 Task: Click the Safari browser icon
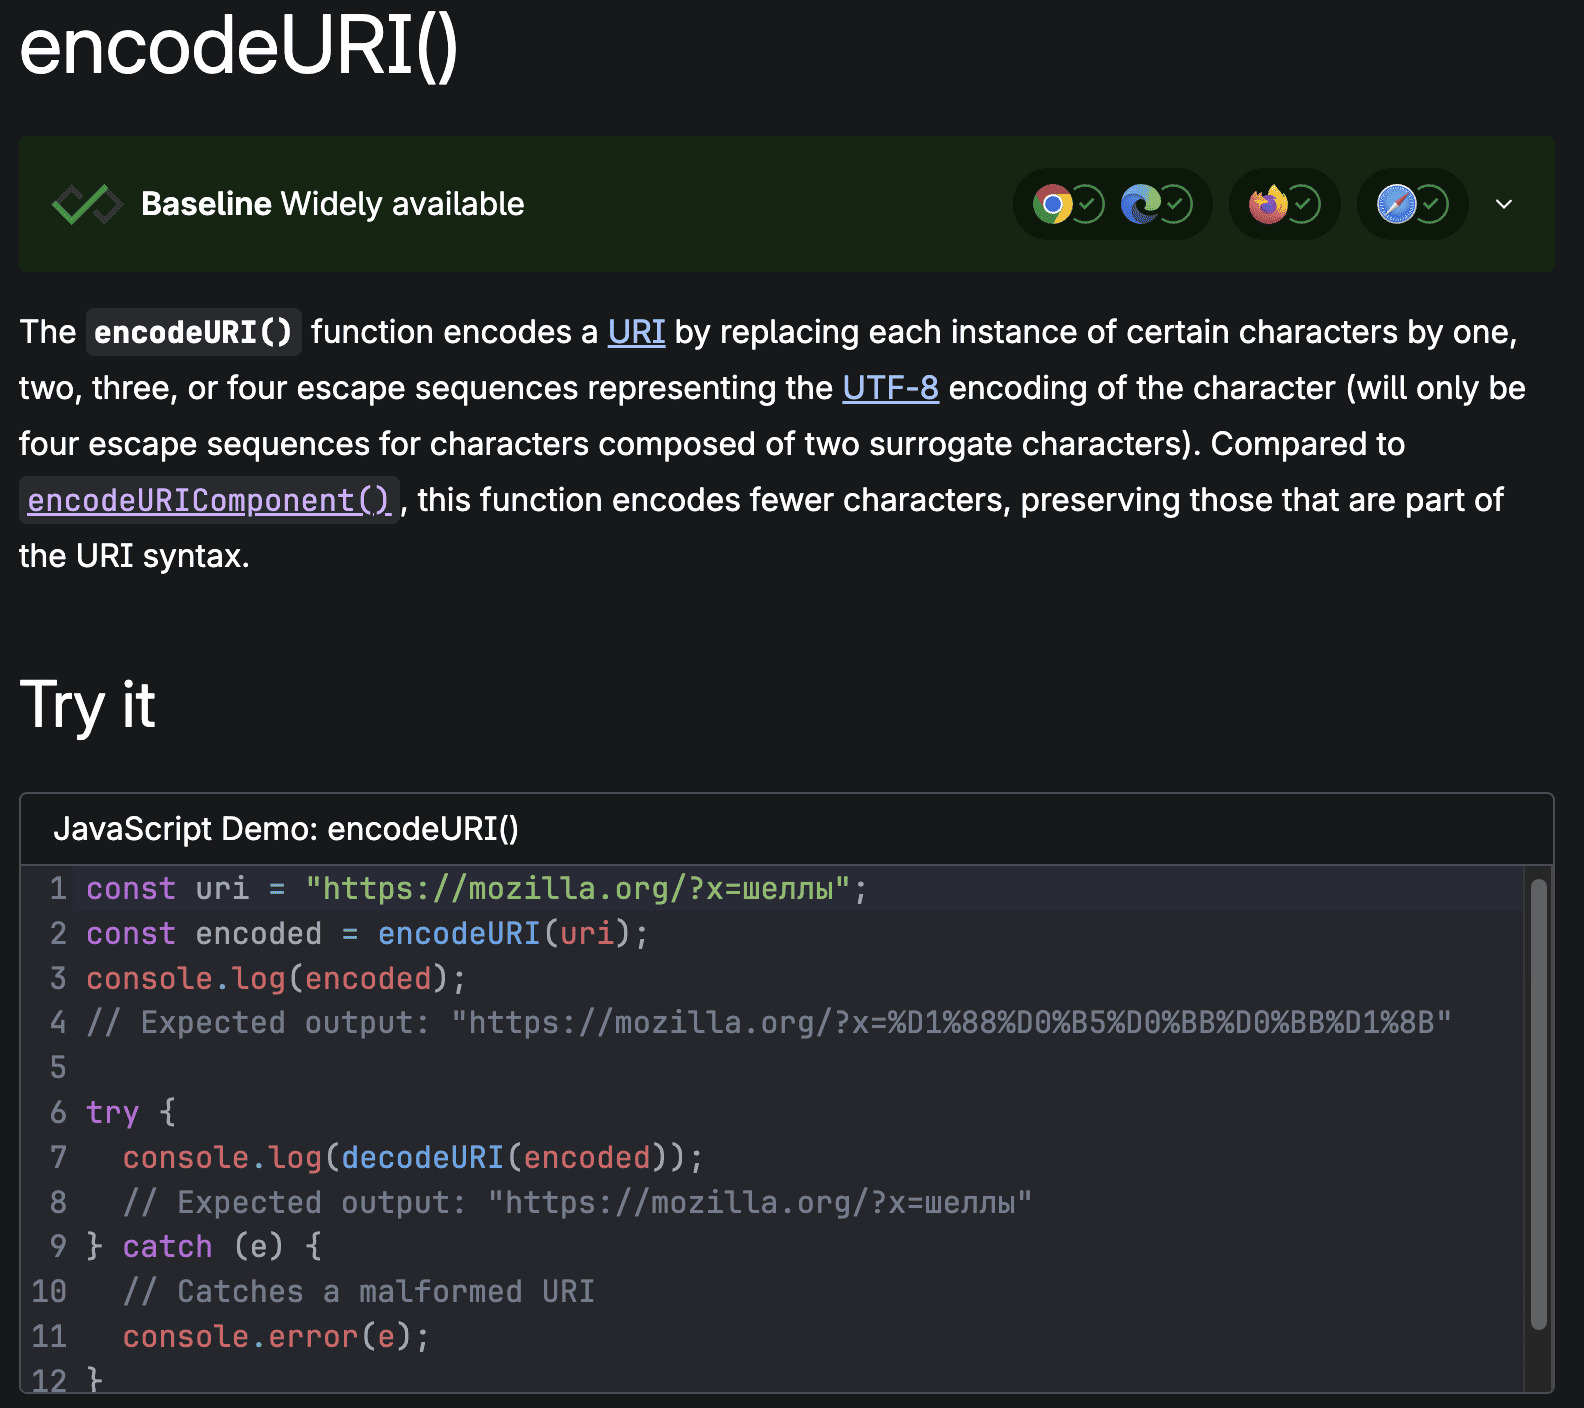[x=1396, y=204]
